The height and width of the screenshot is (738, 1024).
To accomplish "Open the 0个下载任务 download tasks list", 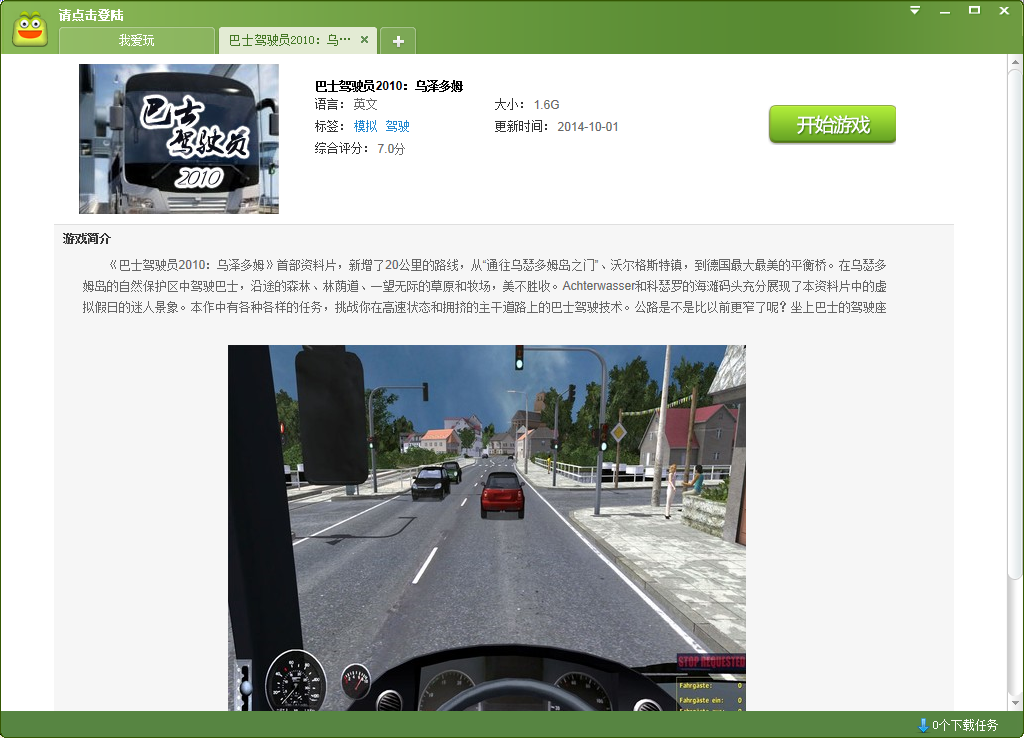I will [964, 725].
